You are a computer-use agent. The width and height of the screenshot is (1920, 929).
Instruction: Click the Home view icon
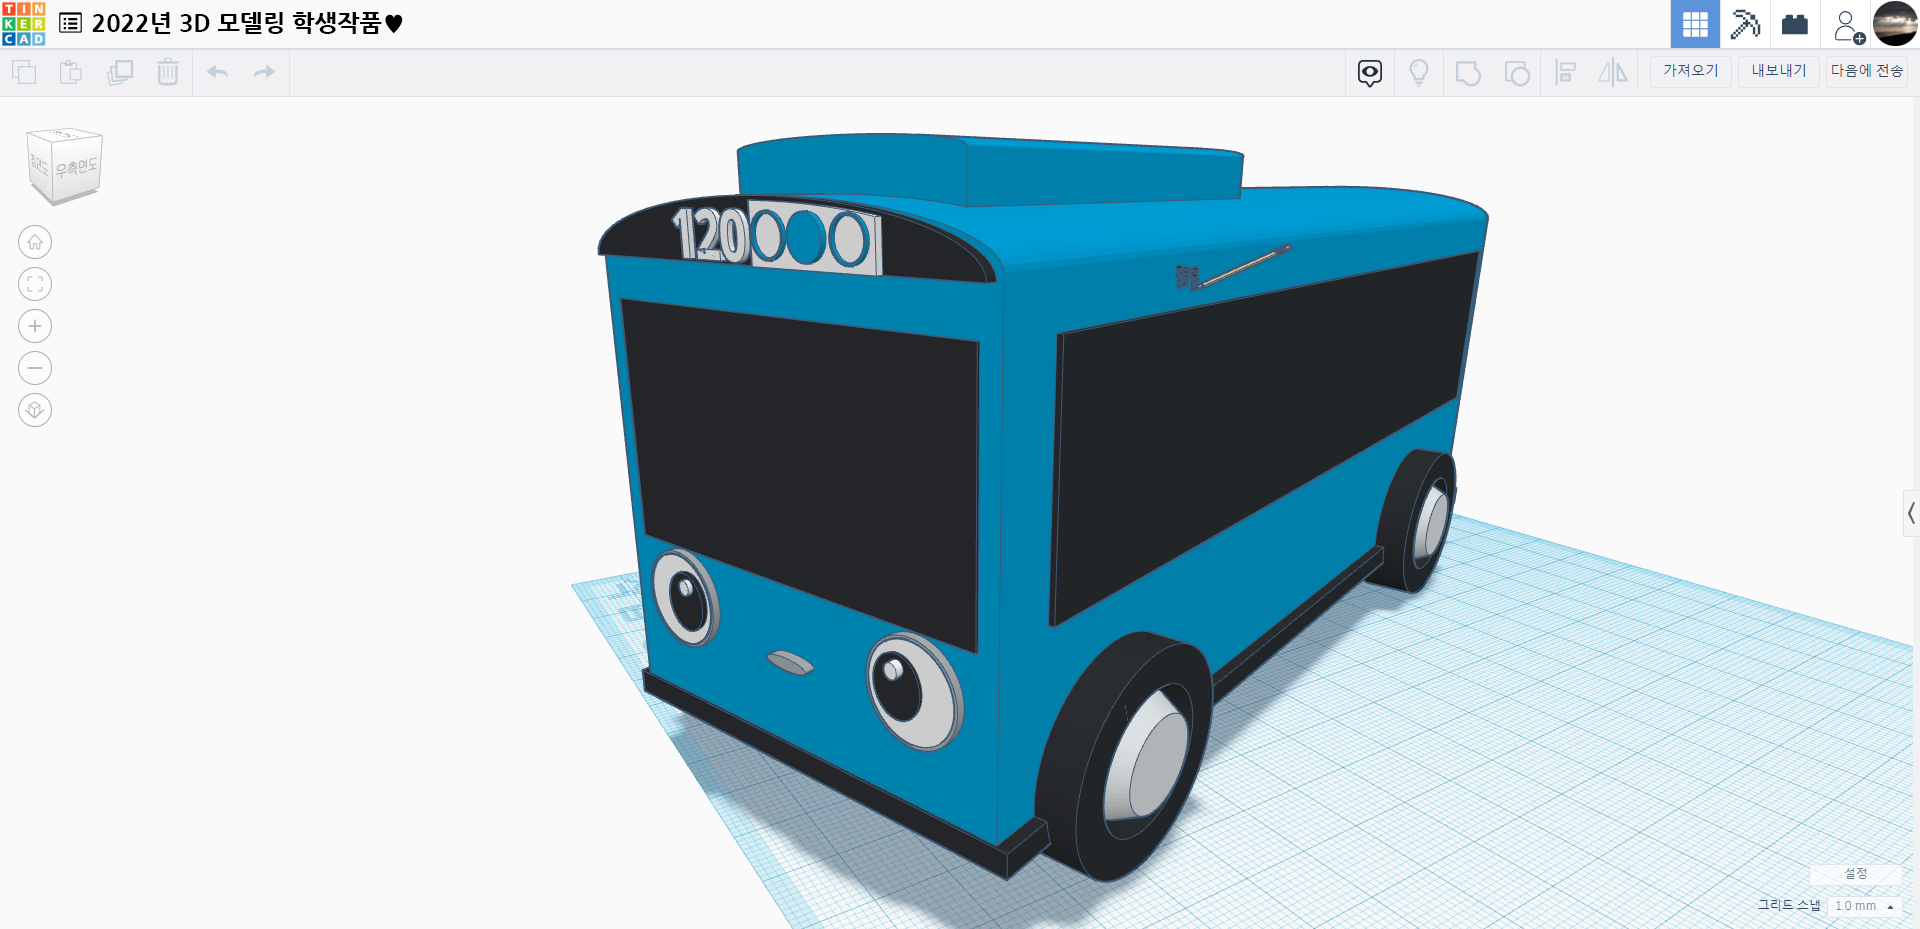[35, 242]
